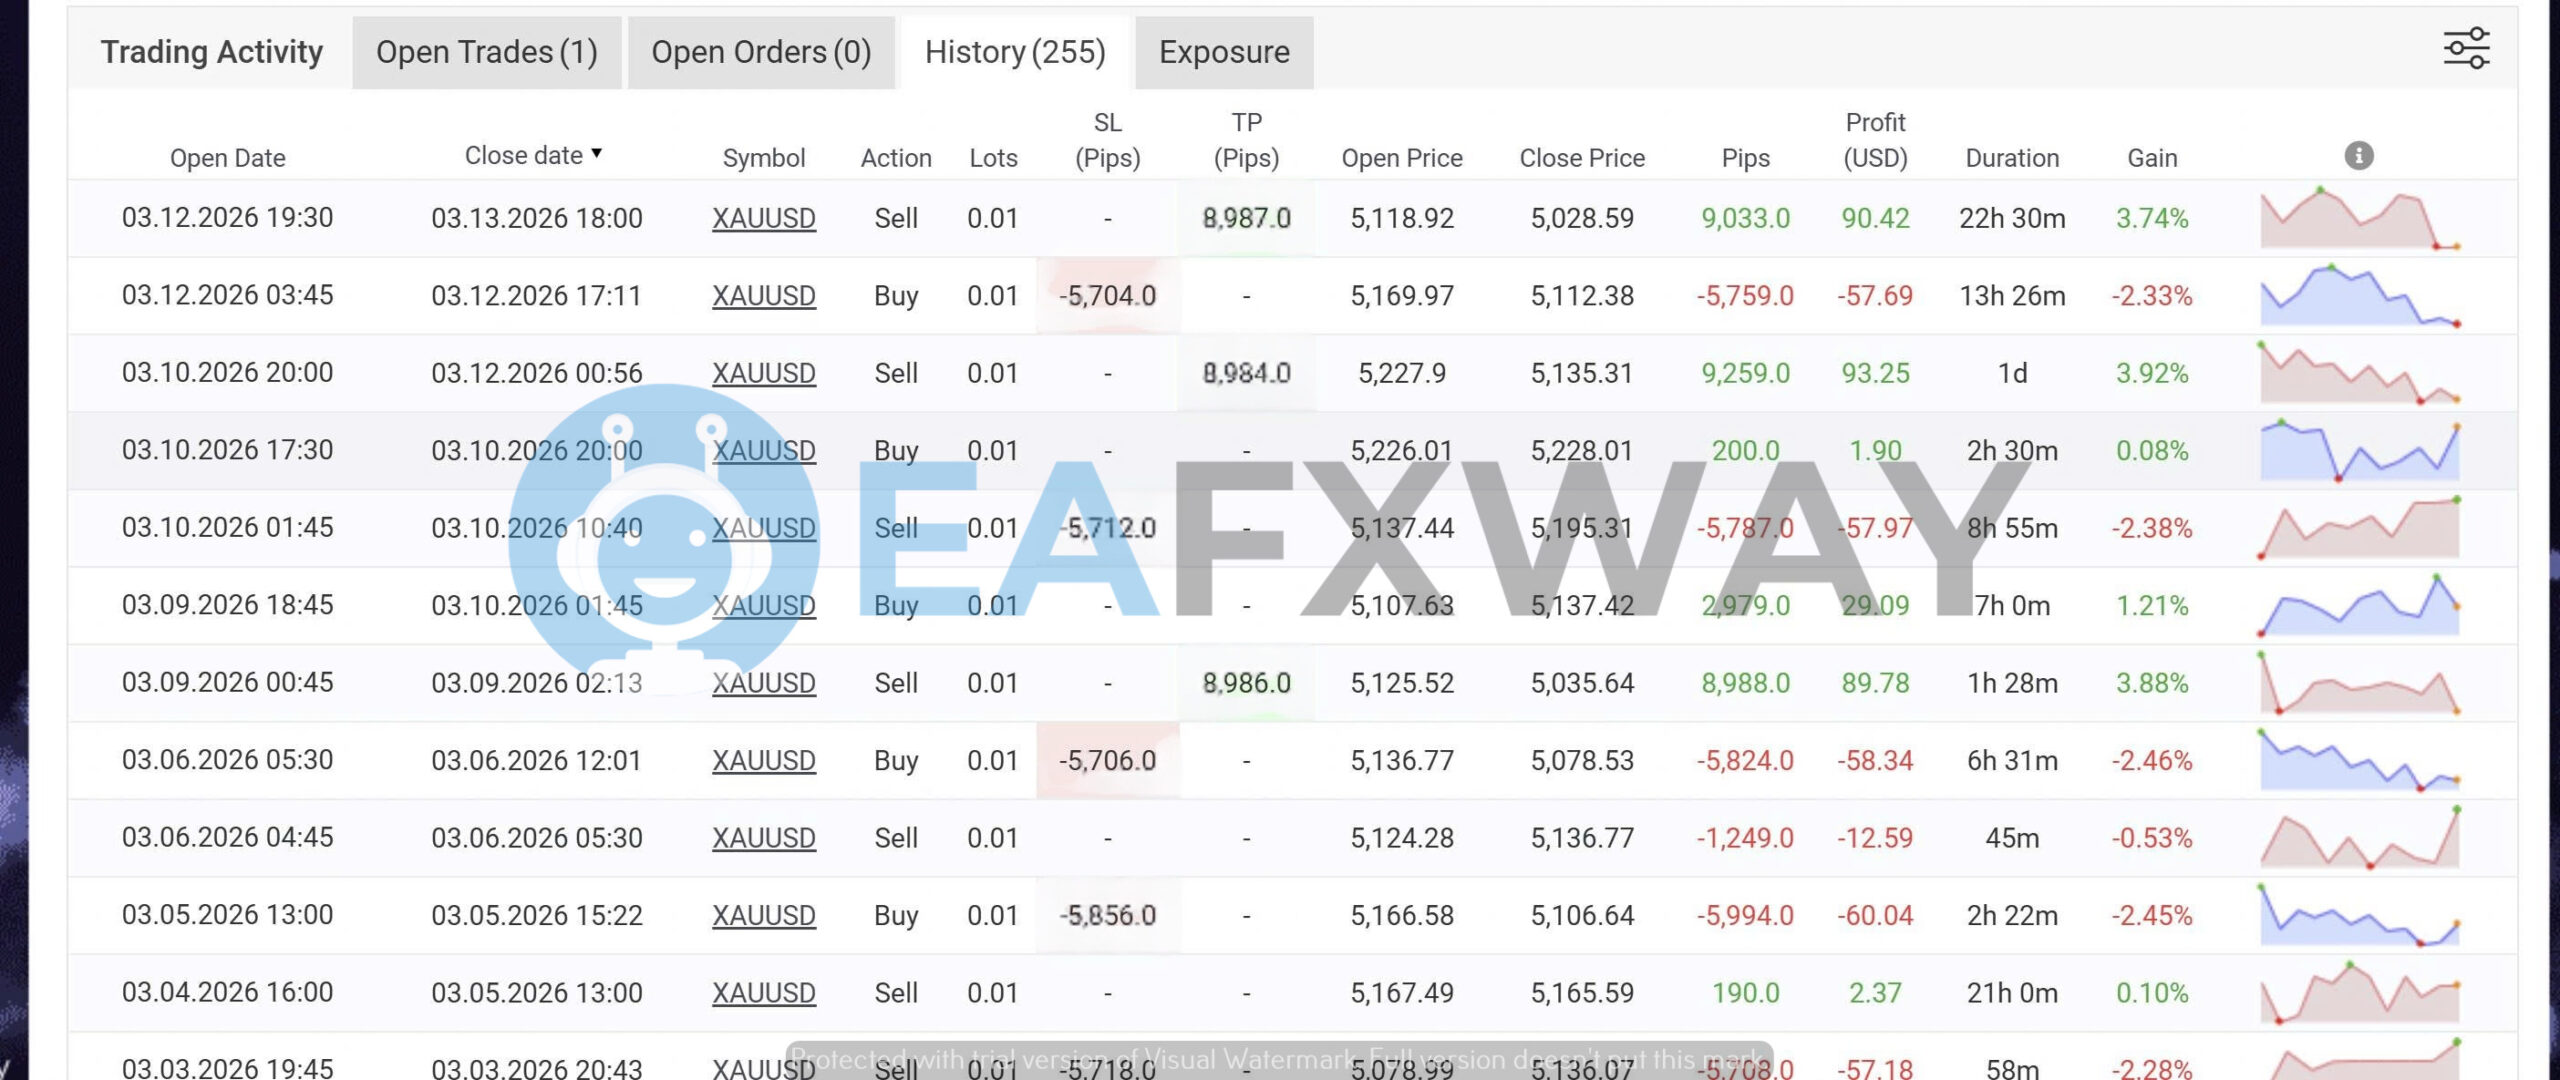Click the info icon above the chart column
Screen dimensions: 2560x1080
(2357, 155)
